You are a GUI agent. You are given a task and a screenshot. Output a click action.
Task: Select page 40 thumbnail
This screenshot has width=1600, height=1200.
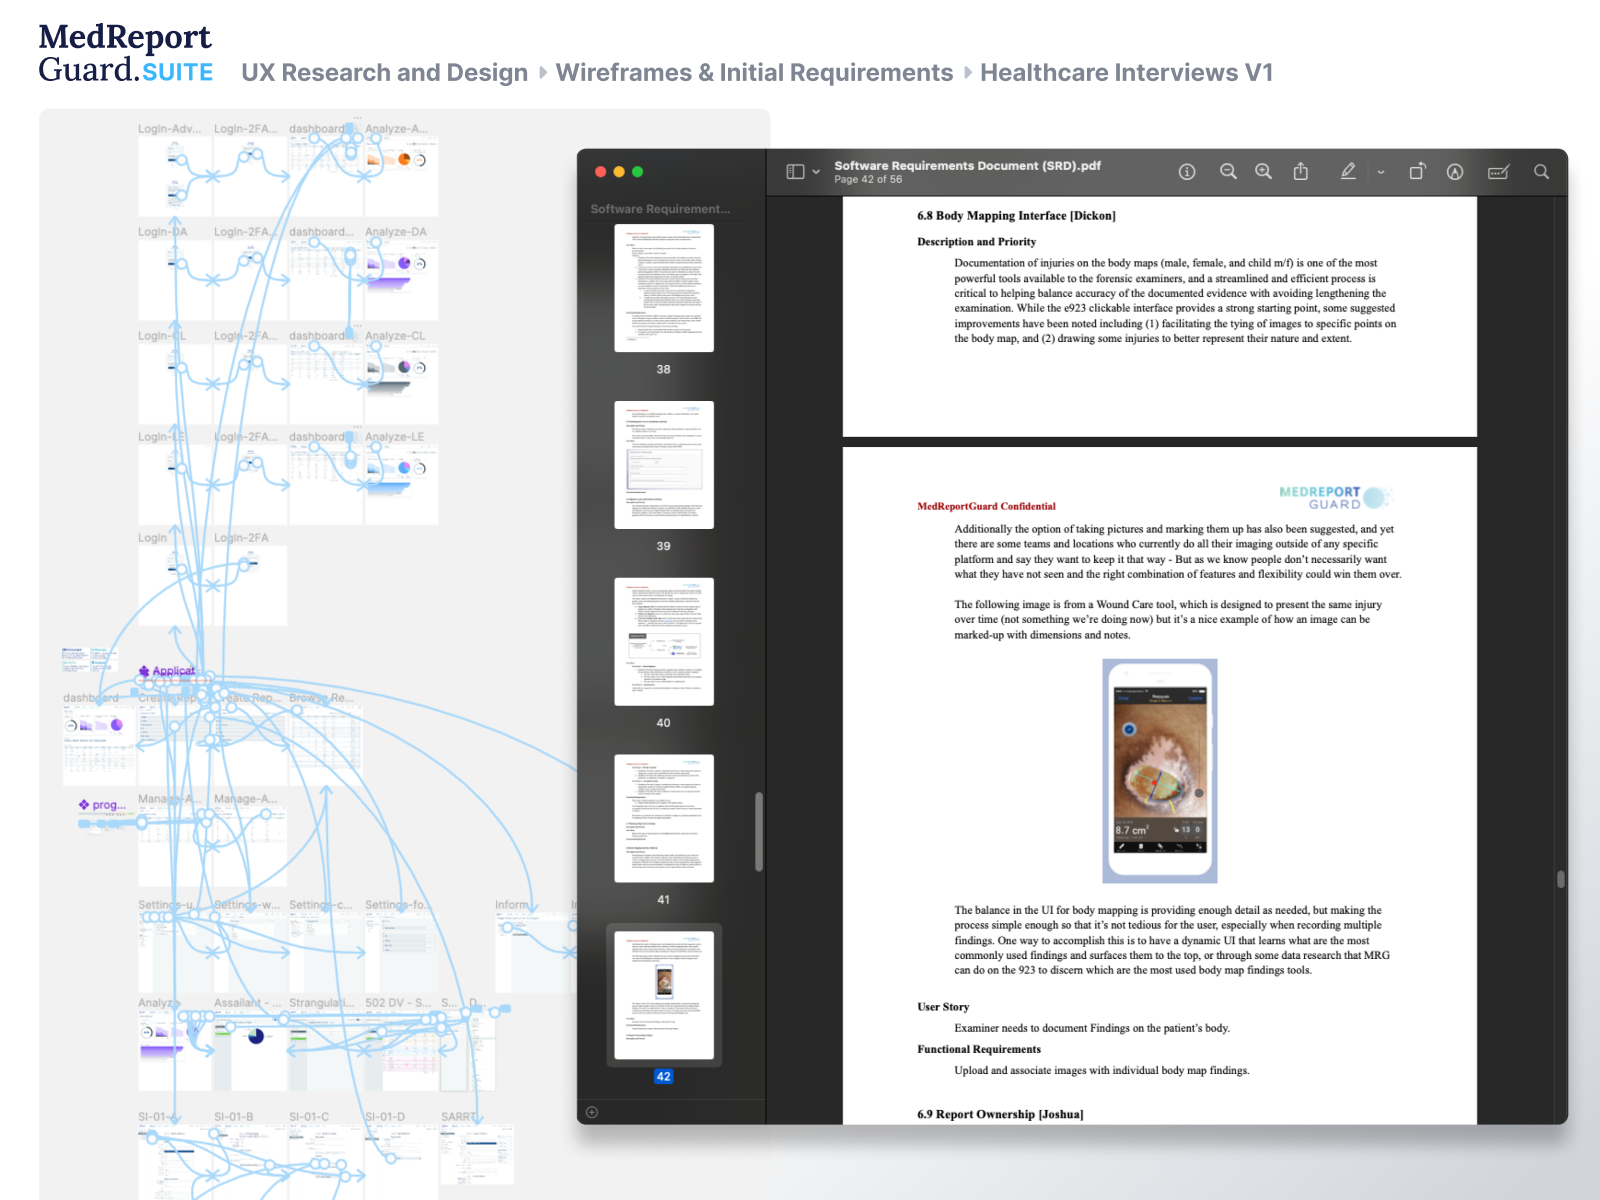(x=664, y=642)
